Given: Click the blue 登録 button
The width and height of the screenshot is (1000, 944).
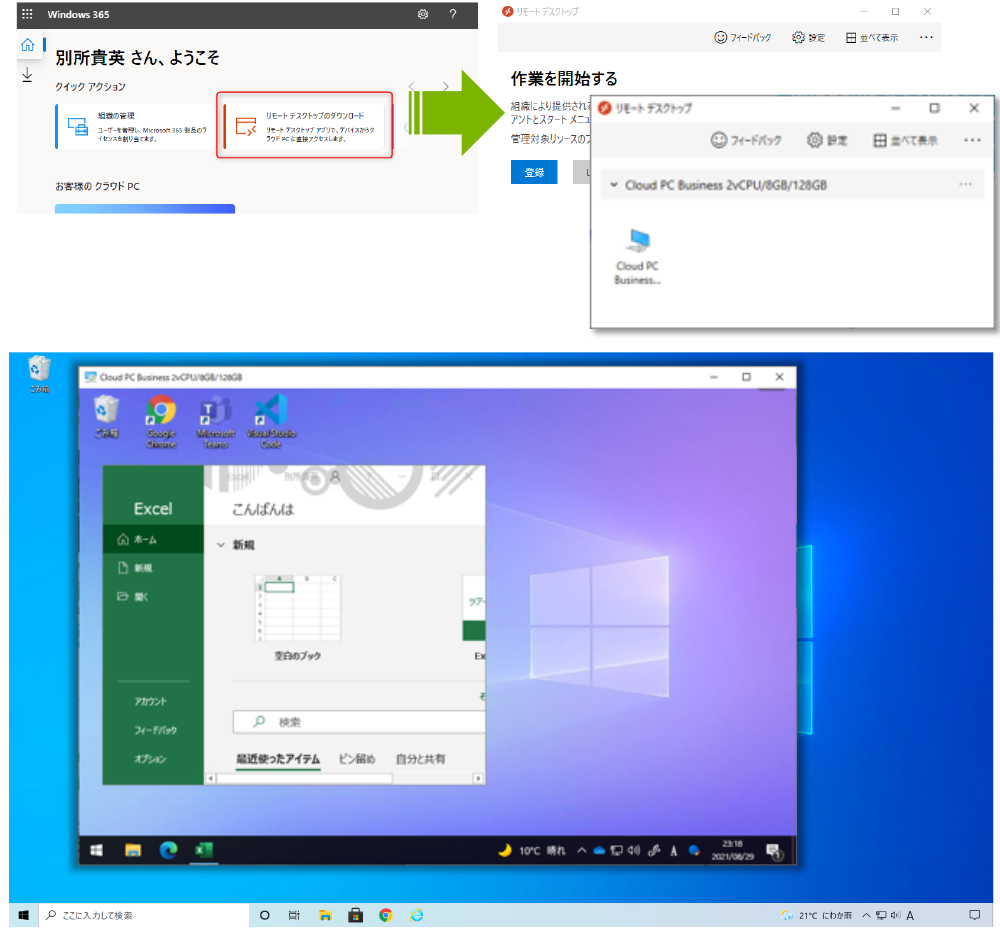Looking at the screenshot, I should click(x=534, y=172).
